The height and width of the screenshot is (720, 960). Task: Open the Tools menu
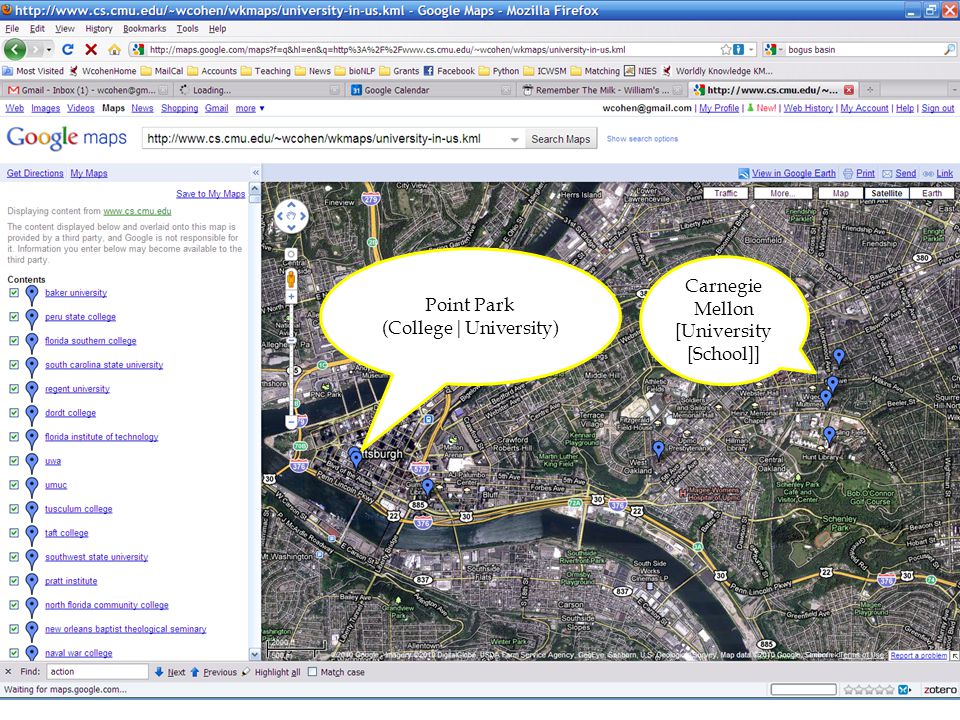[187, 28]
